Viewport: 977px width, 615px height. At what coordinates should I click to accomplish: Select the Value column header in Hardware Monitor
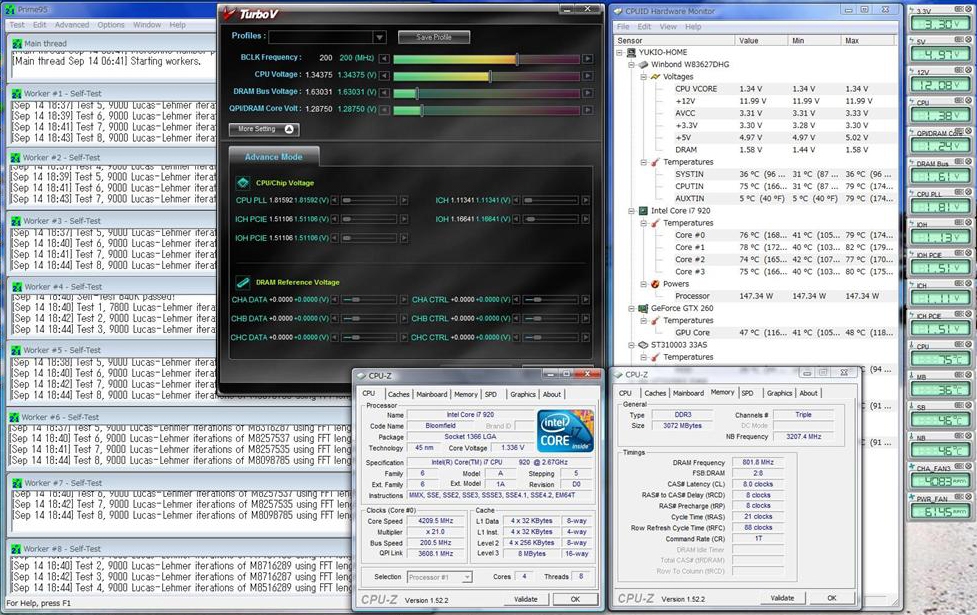[748, 41]
